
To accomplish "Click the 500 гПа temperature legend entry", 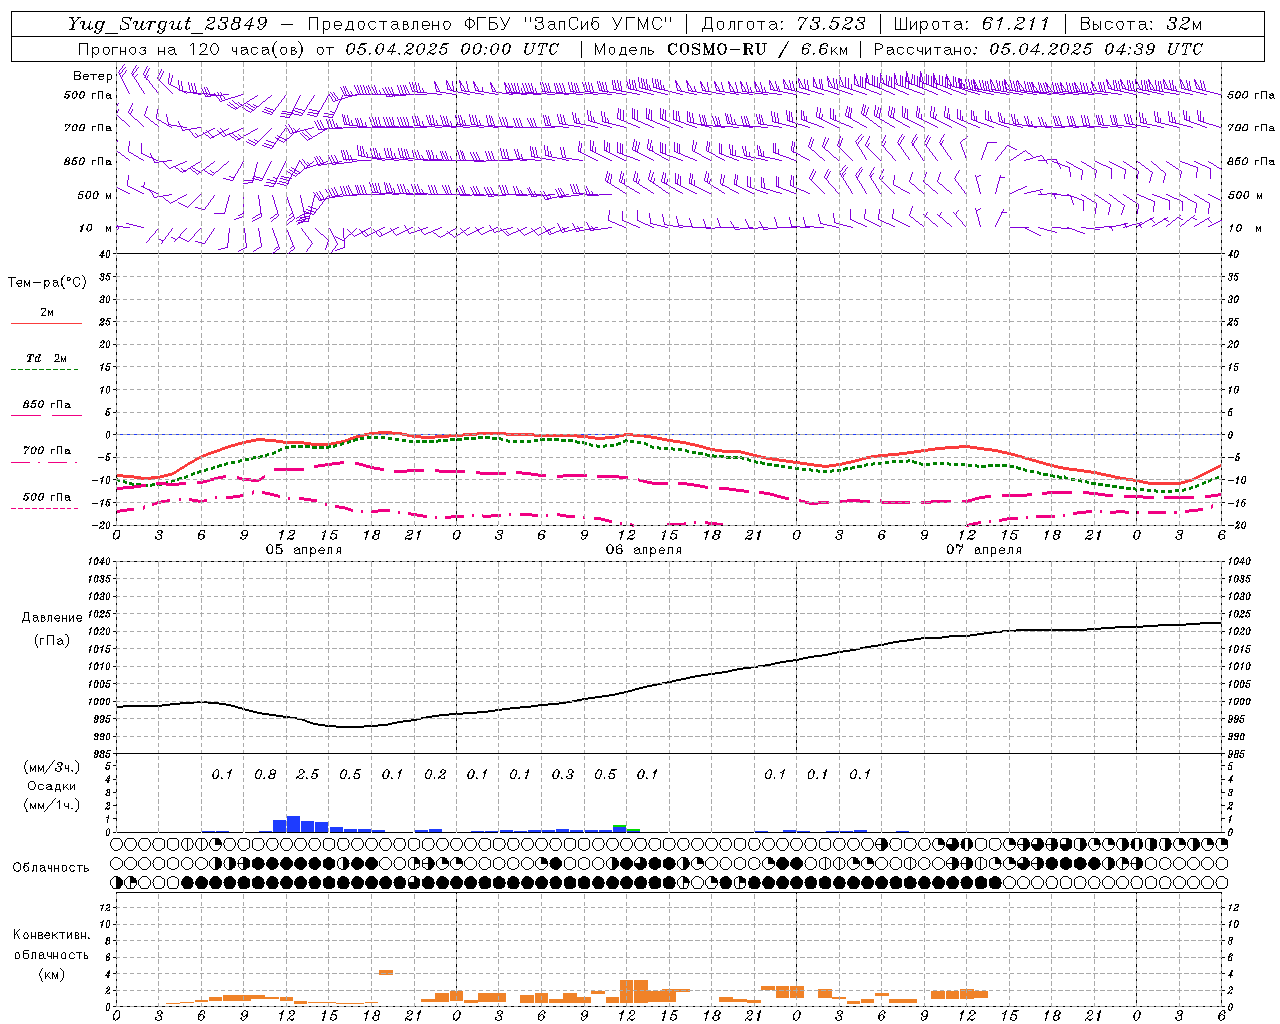I will click(47, 497).
